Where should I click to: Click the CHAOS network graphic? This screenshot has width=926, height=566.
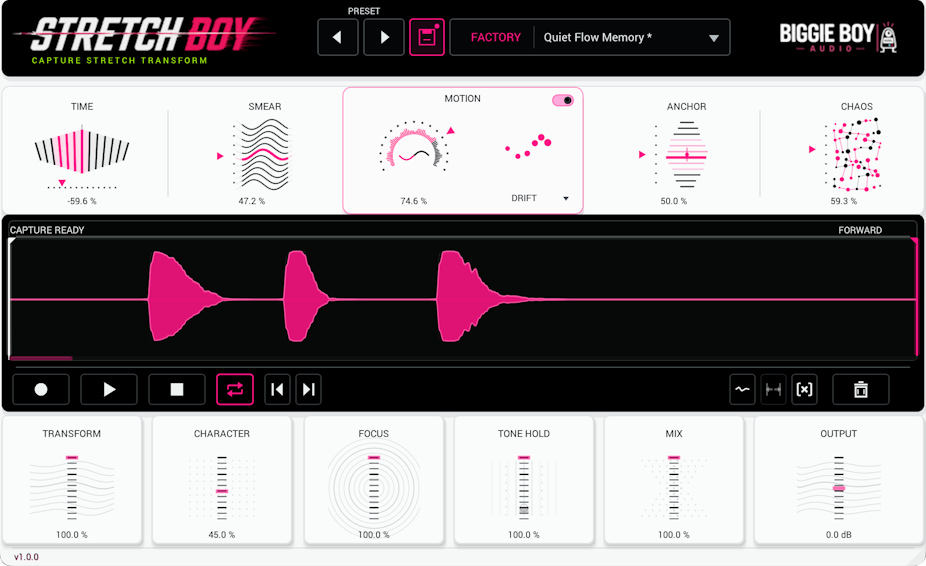[x=856, y=154]
